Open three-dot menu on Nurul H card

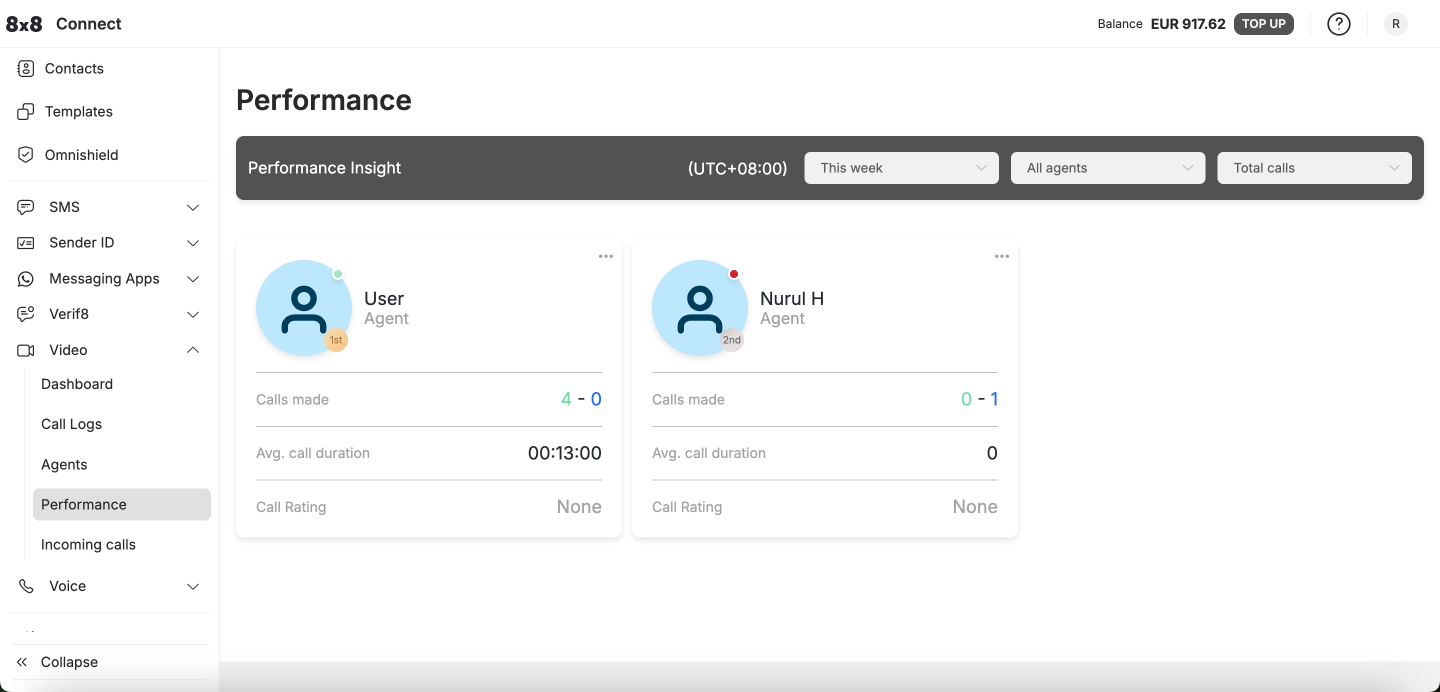pos(1002,257)
